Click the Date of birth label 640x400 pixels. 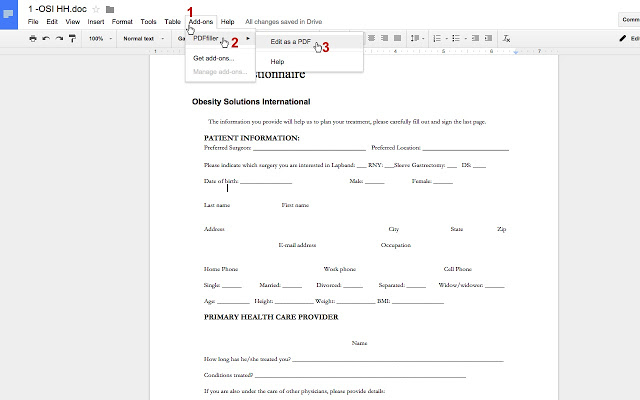point(221,181)
